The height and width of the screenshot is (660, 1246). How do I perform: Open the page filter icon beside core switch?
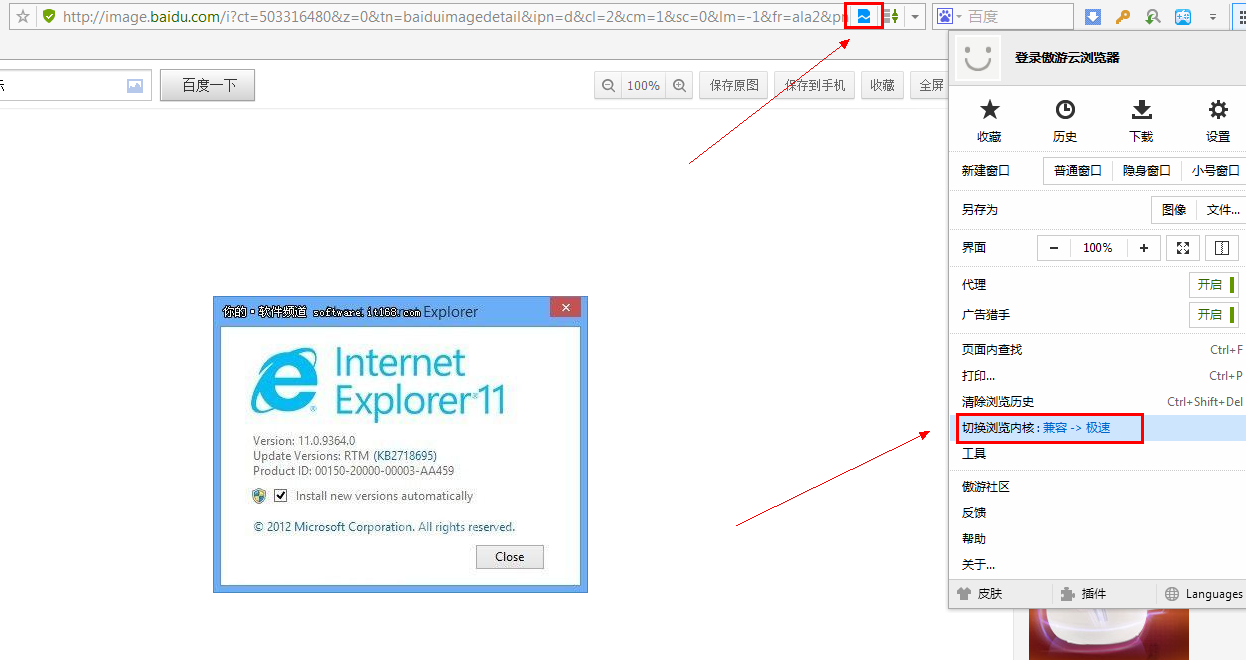point(890,17)
